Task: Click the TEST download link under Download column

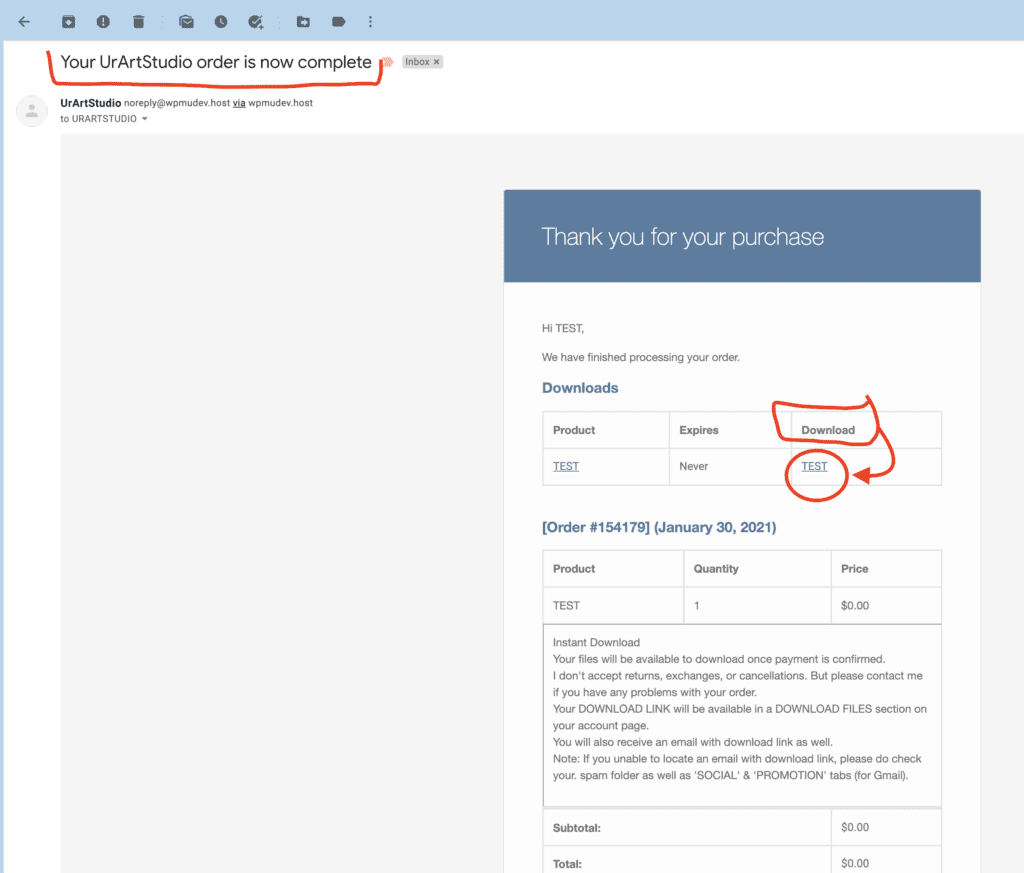Action: pos(814,466)
